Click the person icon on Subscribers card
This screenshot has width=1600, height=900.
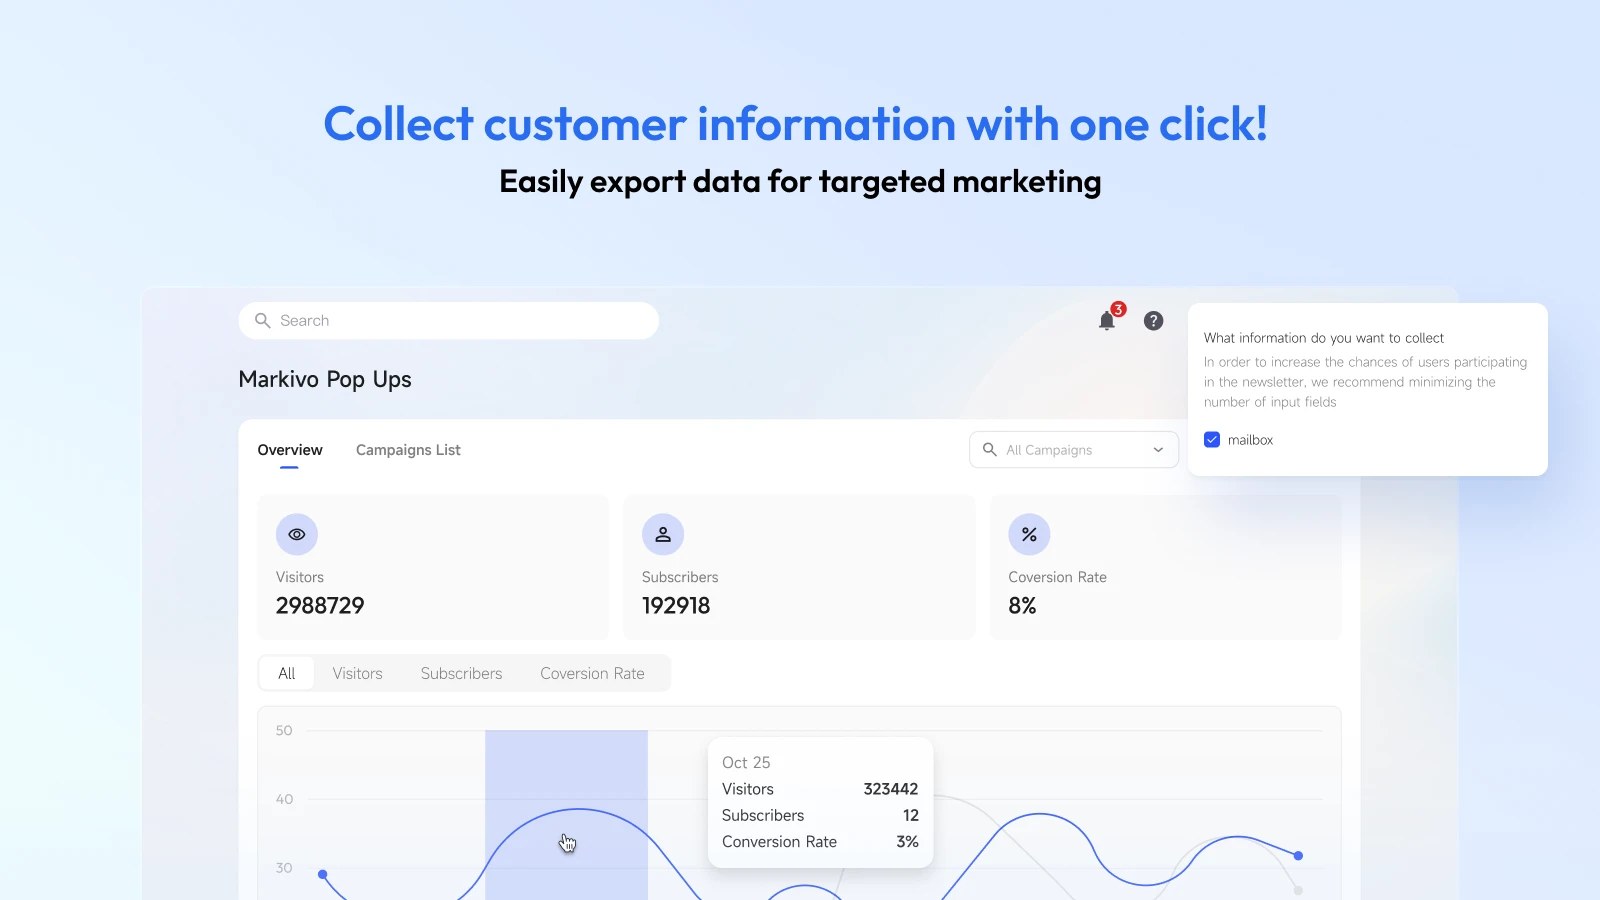click(x=663, y=535)
